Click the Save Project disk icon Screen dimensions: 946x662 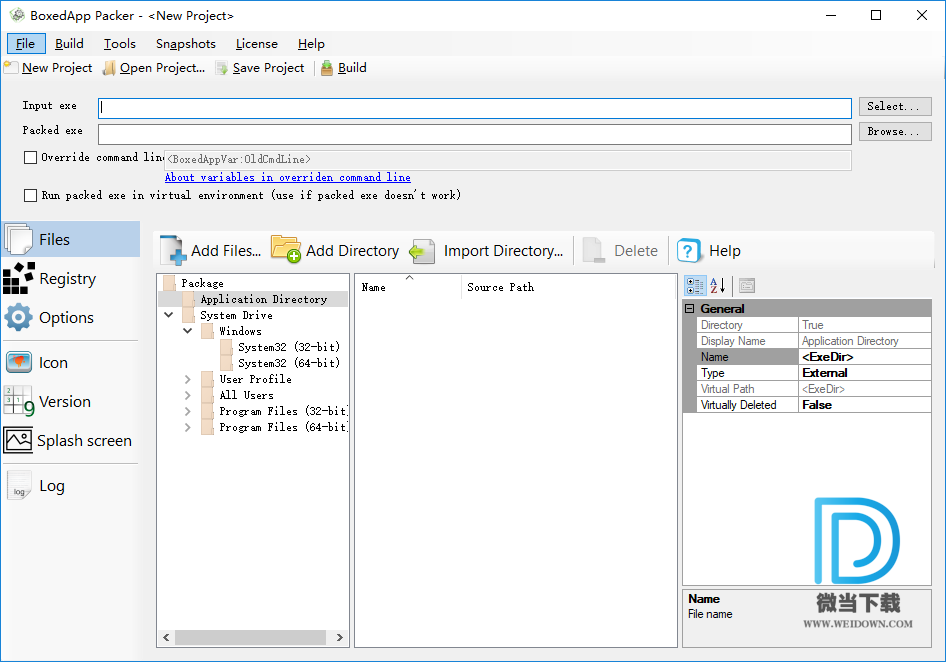click(222, 68)
